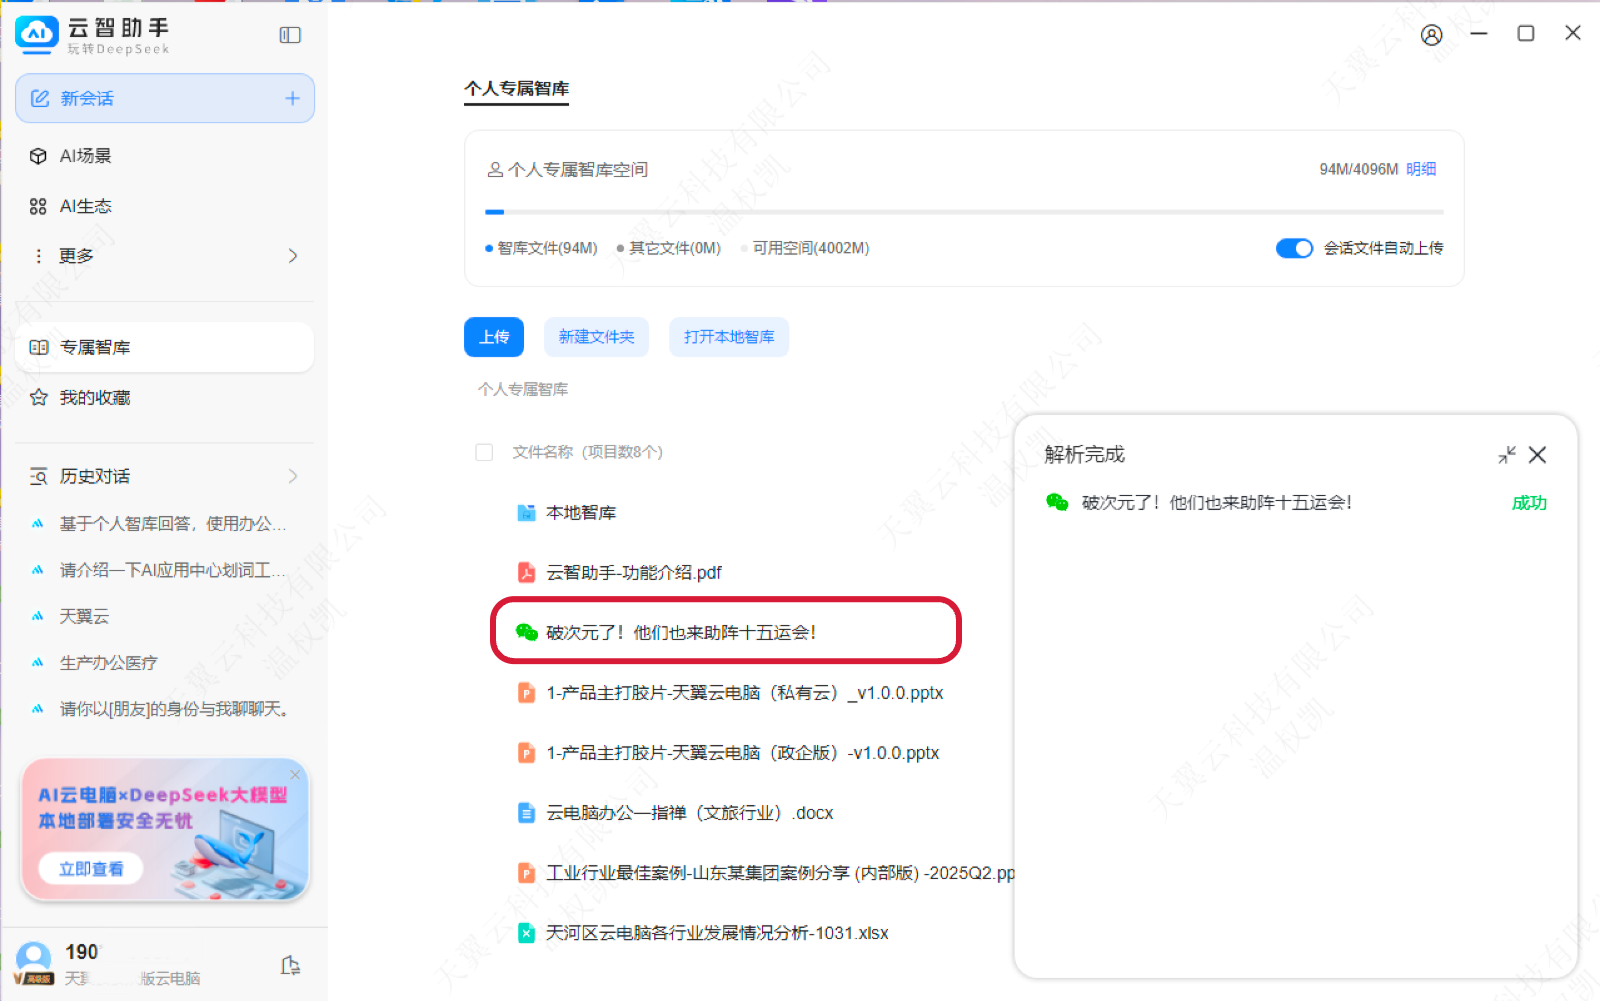Maximize the 云智助手 window
This screenshot has height=1001, width=1600.
1526,33
